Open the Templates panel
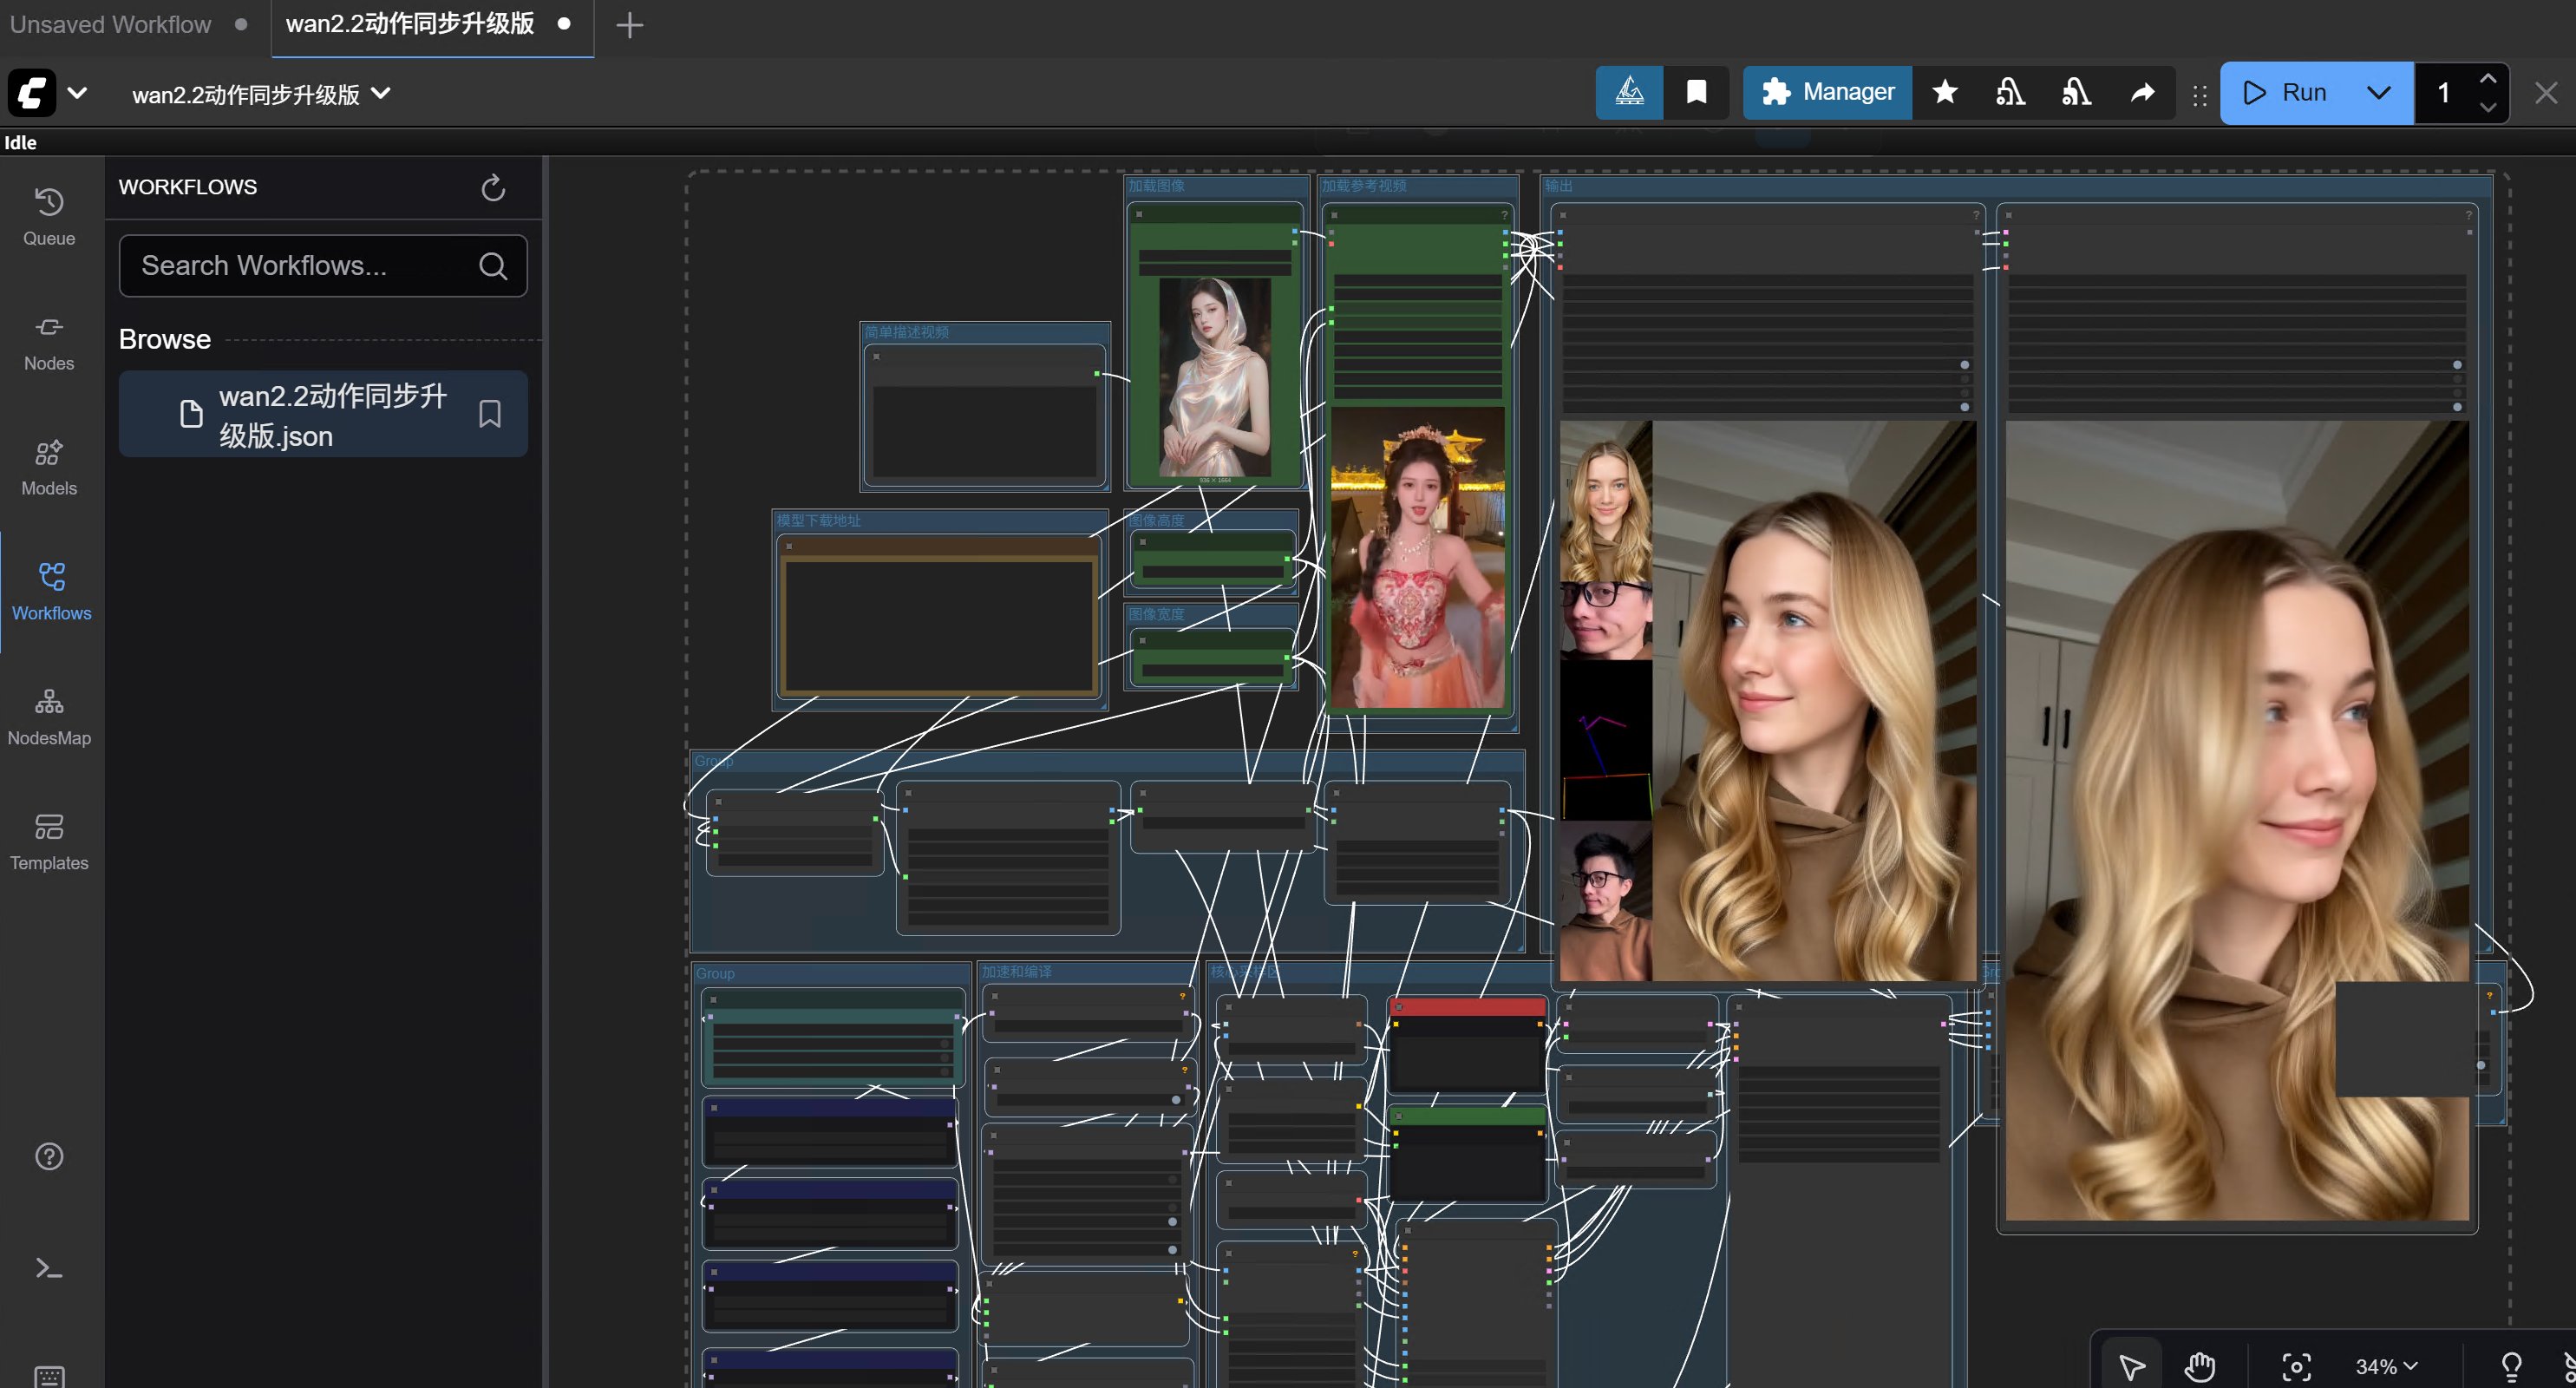Screen dimensions: 2576x1388 pyautogui.click(x=49, y=841)
